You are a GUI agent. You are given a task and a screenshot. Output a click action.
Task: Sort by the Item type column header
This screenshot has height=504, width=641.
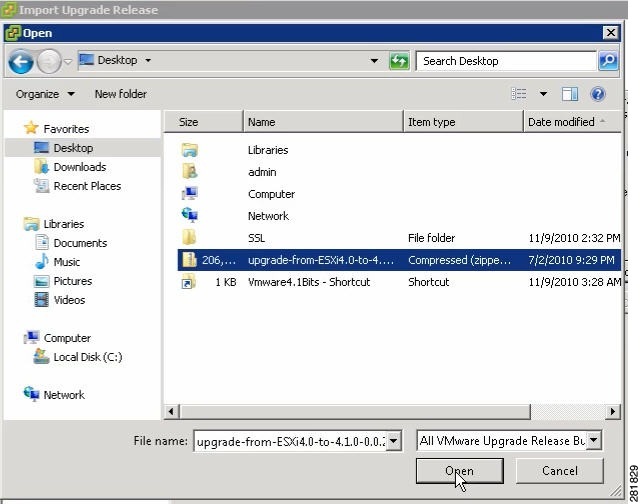click(464, 122)
